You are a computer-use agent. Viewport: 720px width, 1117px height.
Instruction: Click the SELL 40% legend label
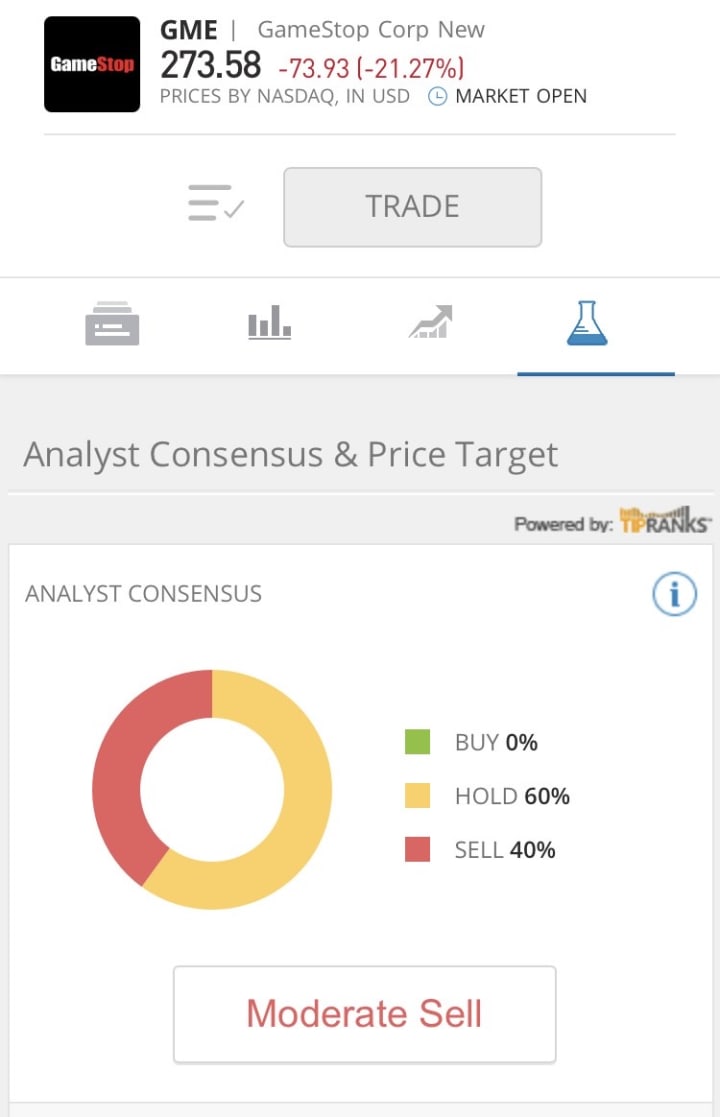click(x=505, y=850)
